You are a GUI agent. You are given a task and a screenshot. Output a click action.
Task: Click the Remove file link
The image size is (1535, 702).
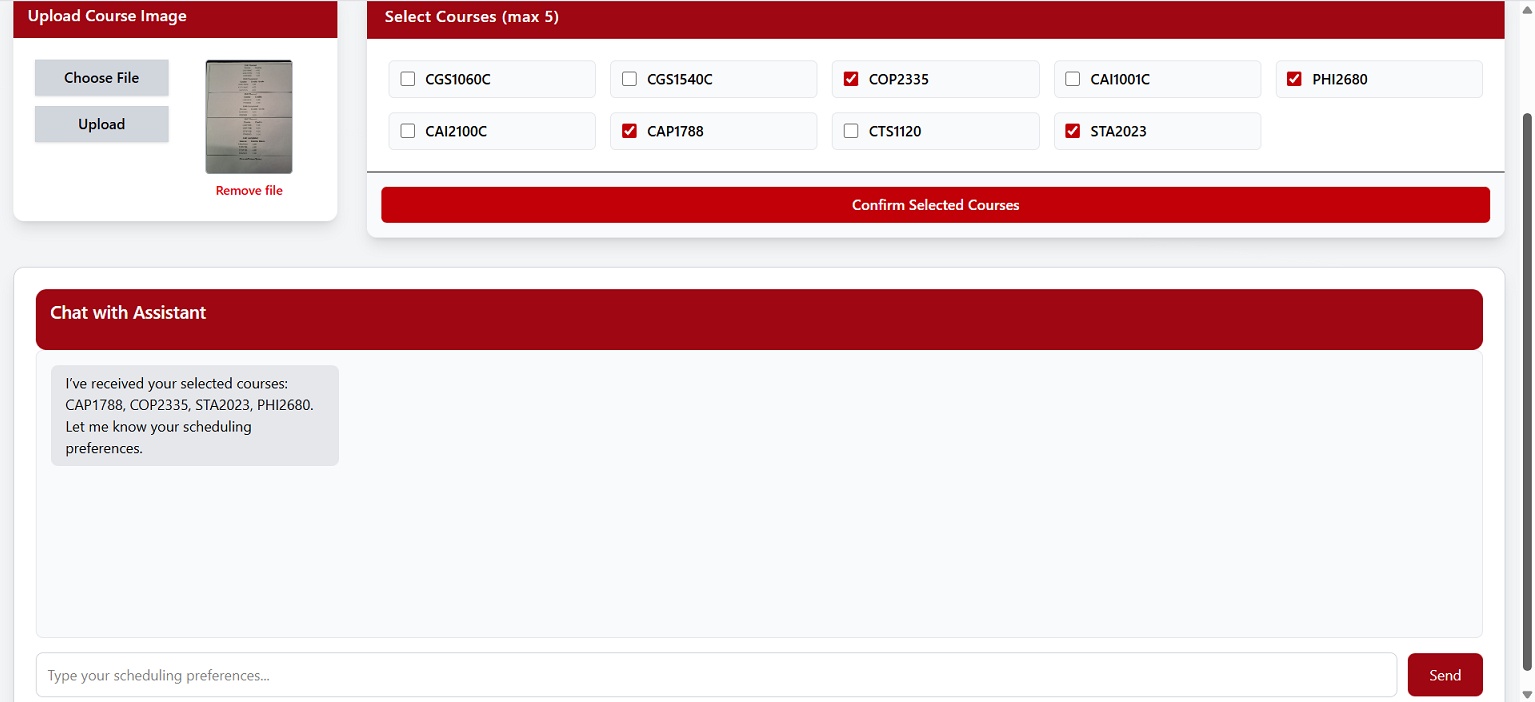tap(249, 191)
